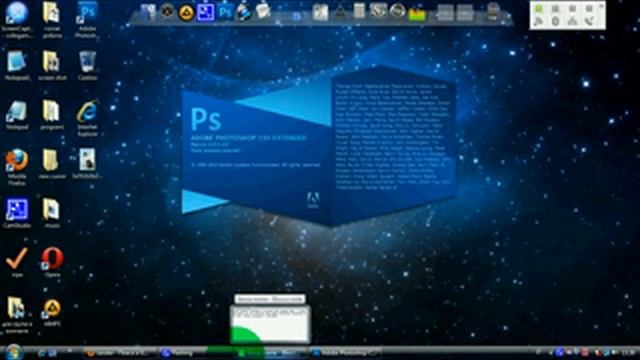Click the globe browser icon in dock
This screenshot has width=640, height=360.
pyautogui.click(x=244, y=11)
